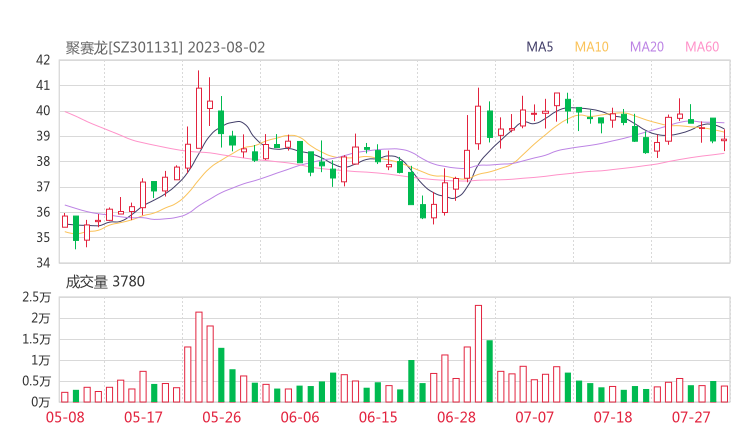Click the 成交量 3780 volume label
The height and width of the screenshot is (440, 740).
coord(105,282)
